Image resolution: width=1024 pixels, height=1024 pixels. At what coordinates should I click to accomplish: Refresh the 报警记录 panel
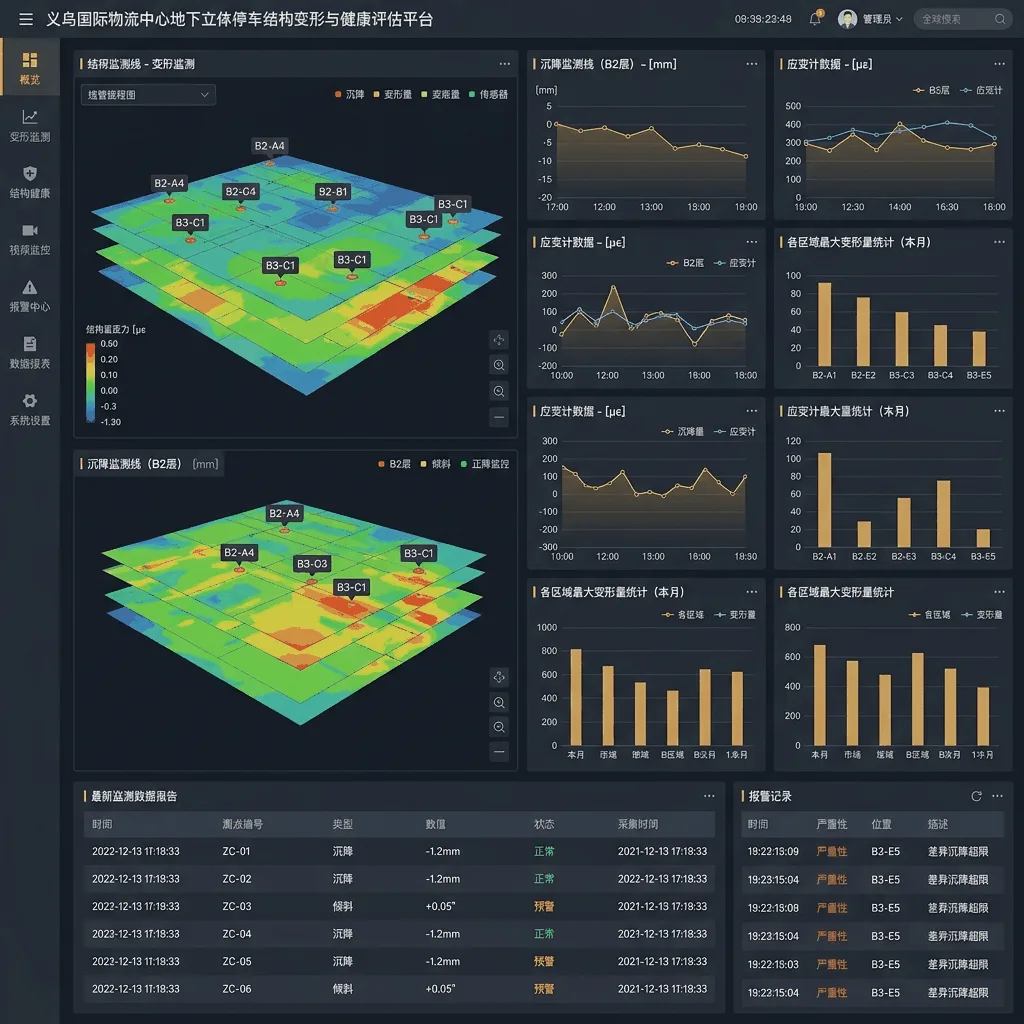tap(976, 796)
